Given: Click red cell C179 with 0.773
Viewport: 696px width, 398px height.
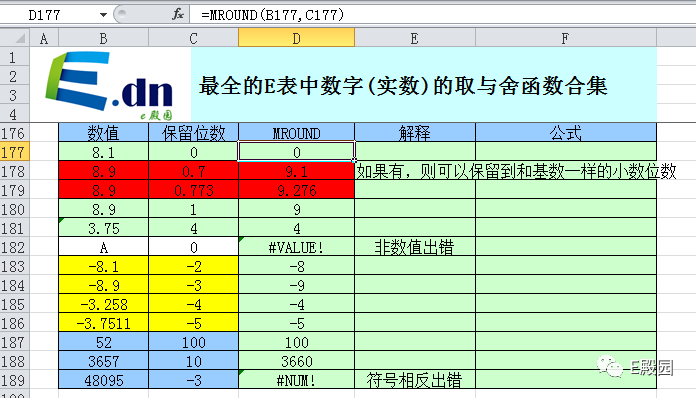Looking at the screenshot, I should tap(194, 190).
